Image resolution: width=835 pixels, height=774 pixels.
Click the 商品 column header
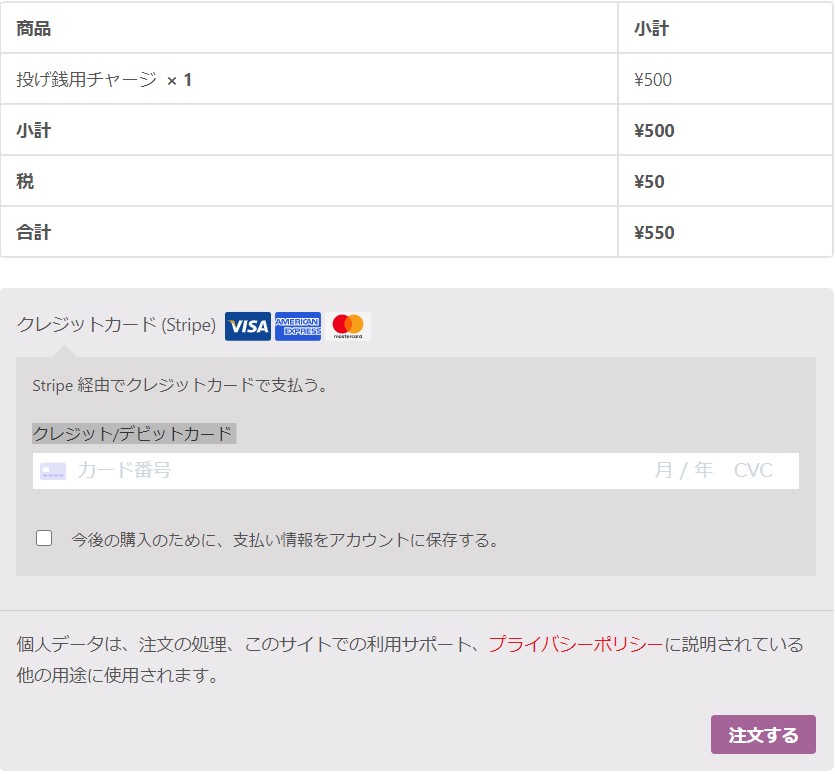[33, 28]
